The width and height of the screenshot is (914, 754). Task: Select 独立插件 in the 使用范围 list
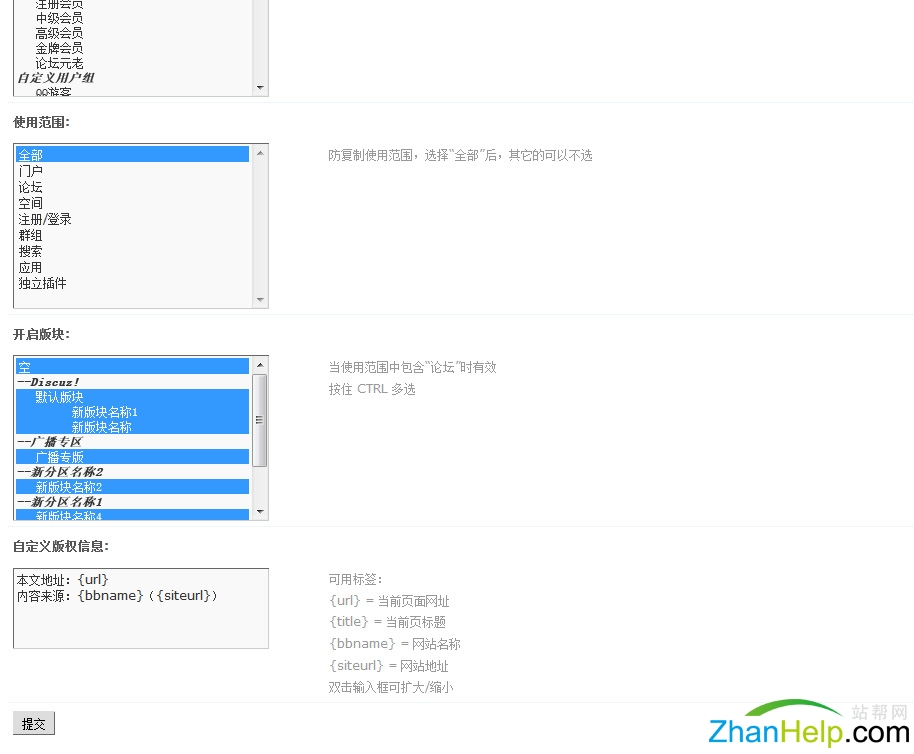[x=132, y=283]
